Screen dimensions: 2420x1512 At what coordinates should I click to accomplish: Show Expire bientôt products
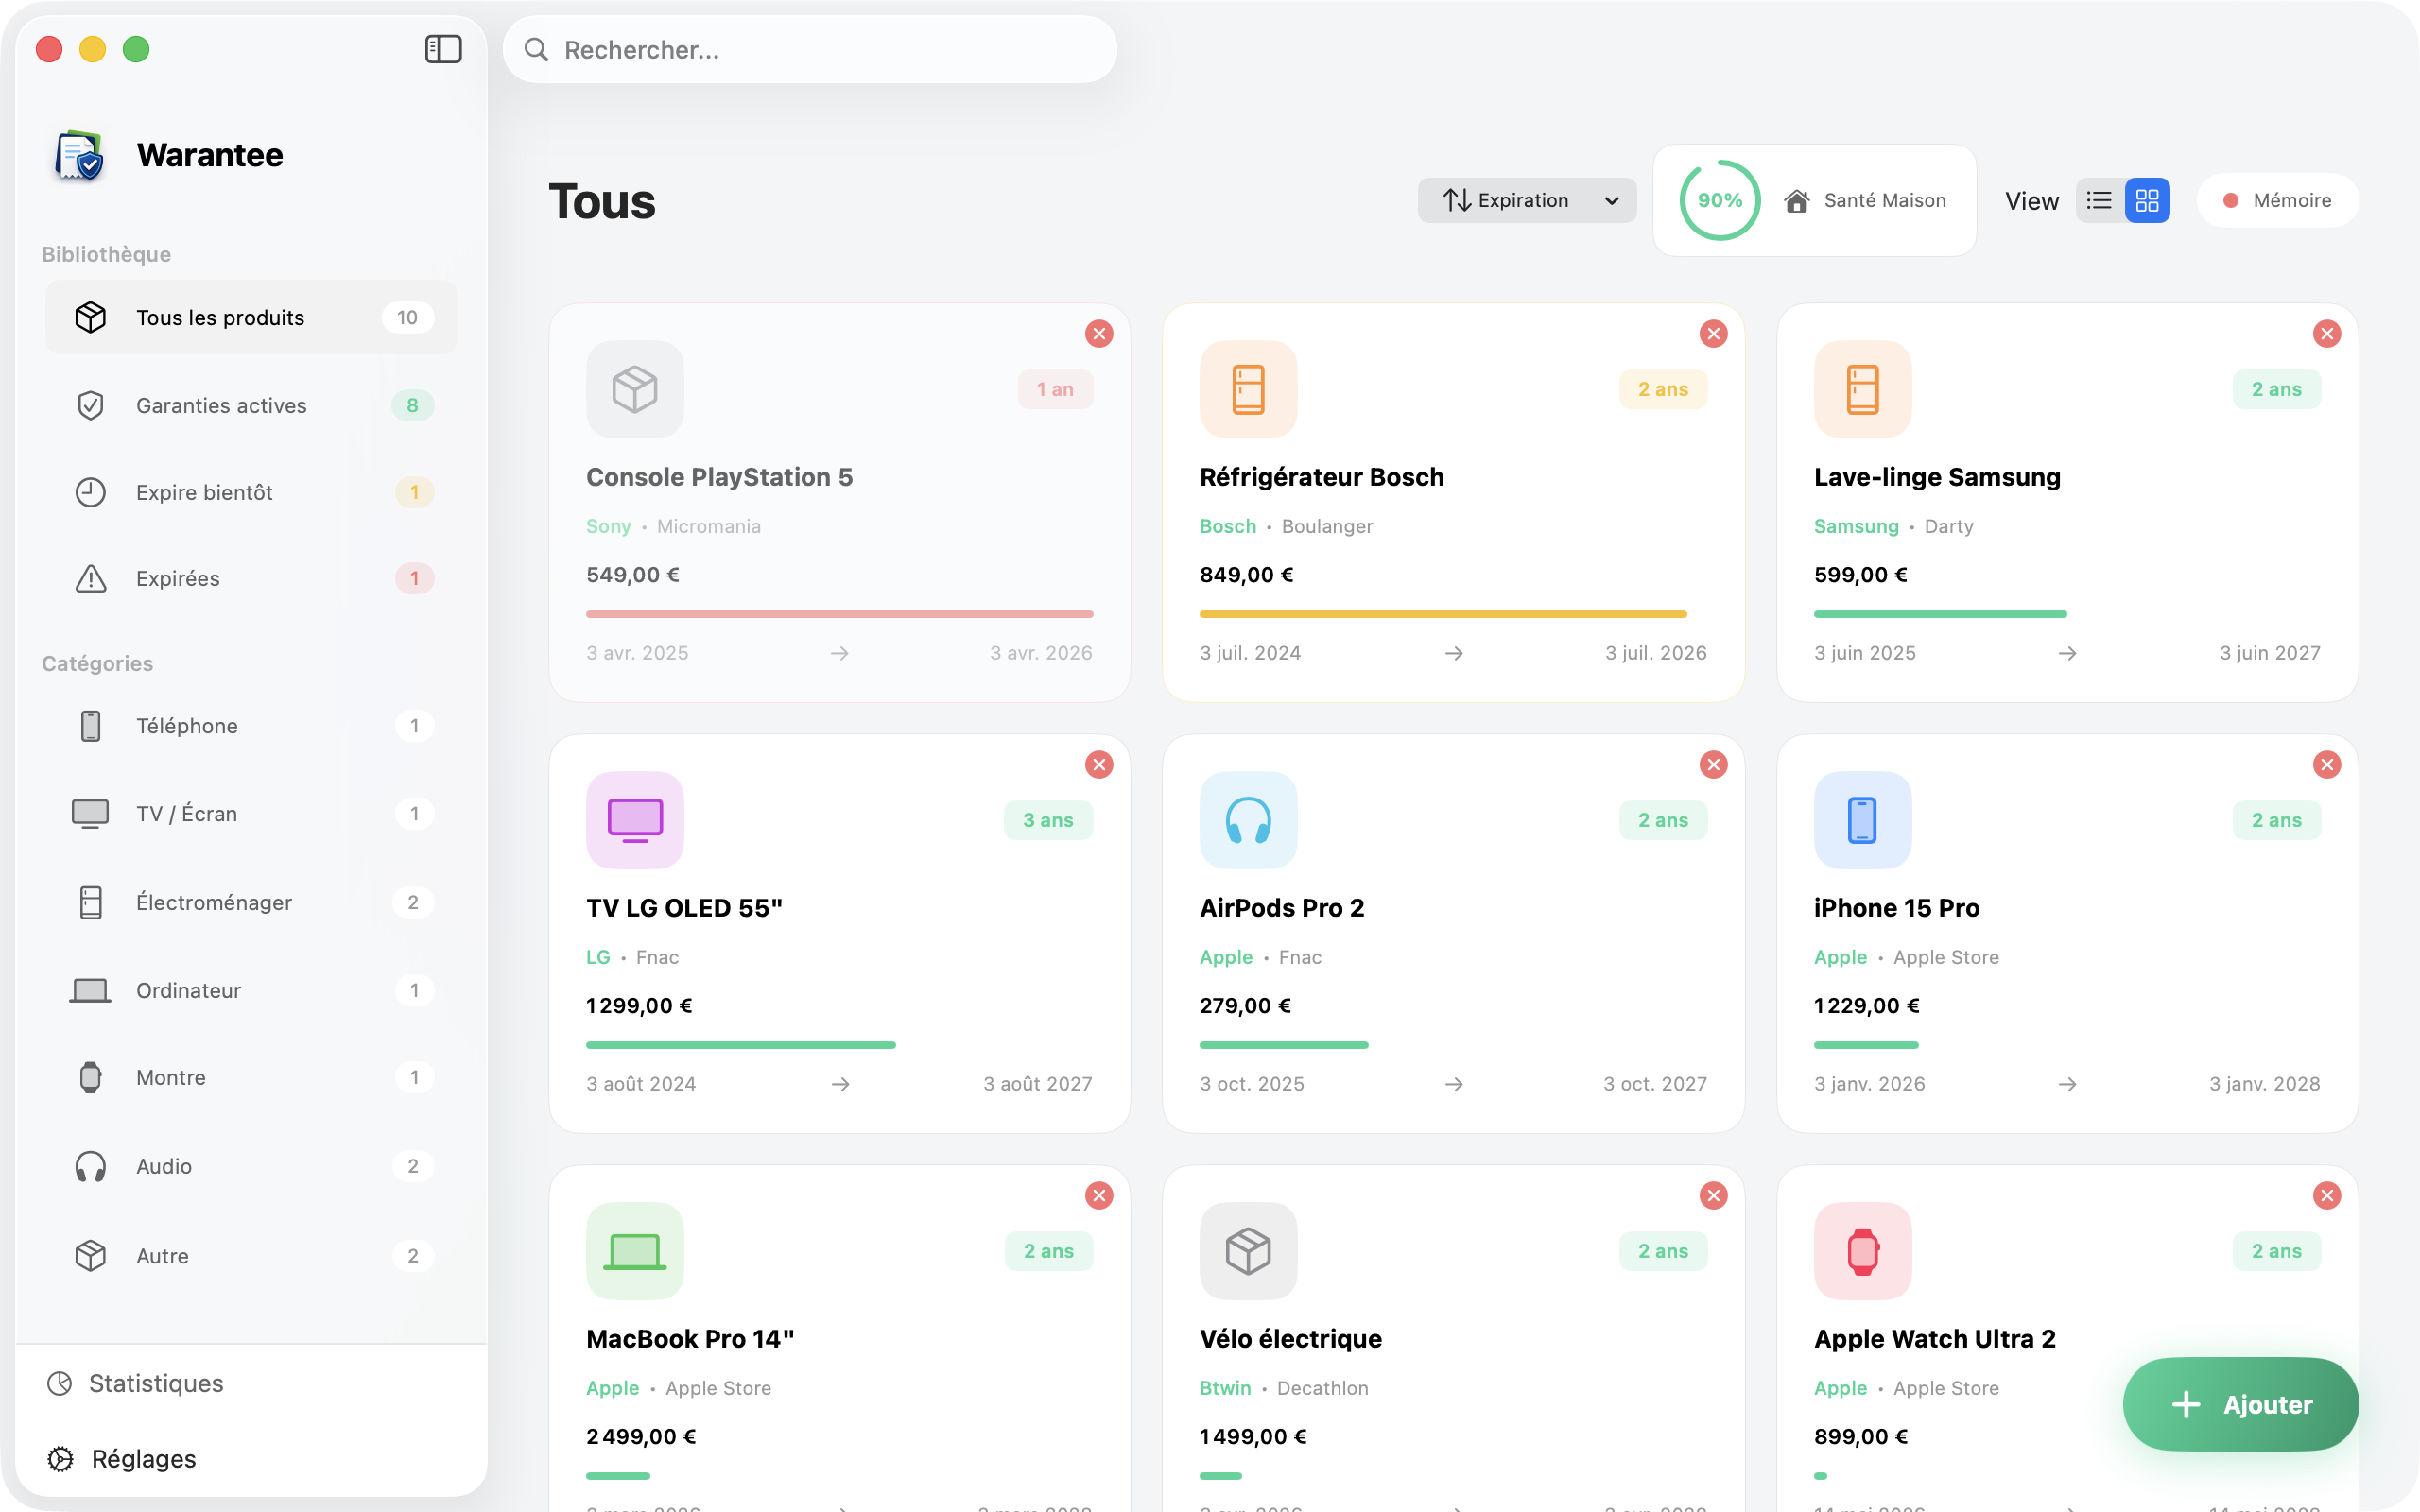click(251, 492)
